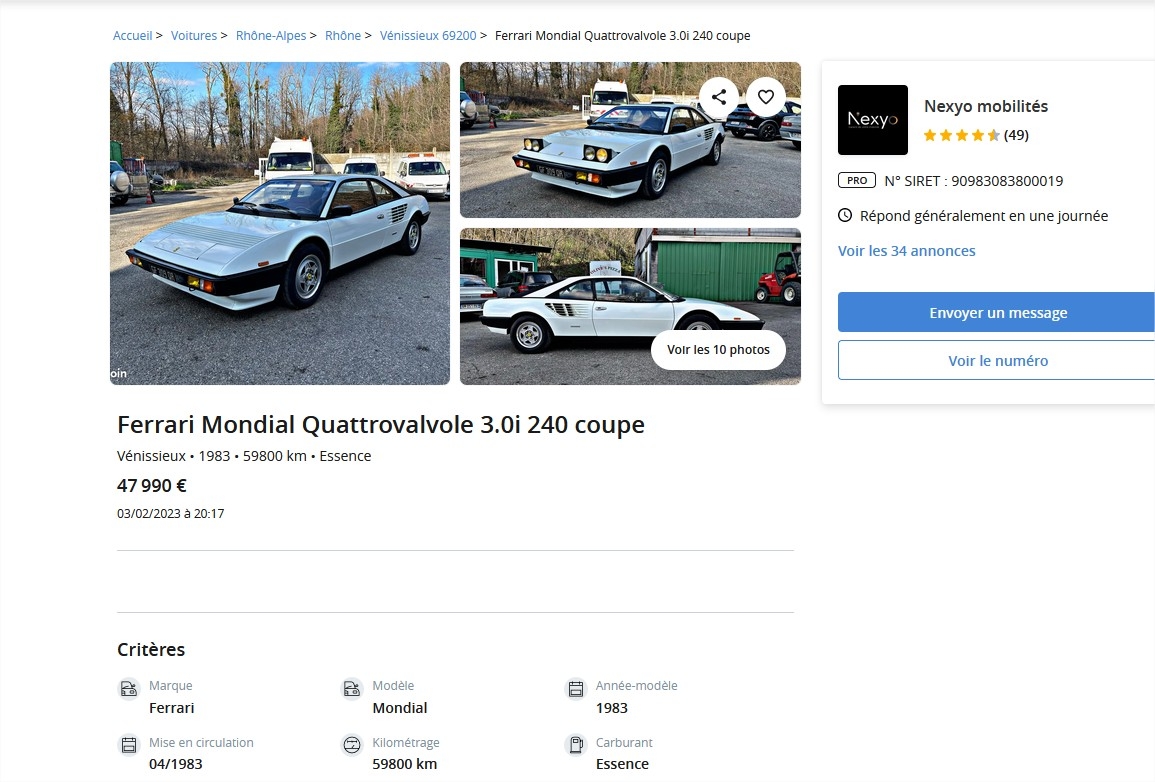This screenshot has width=1155, height=782.
Task: Save listing with the heart icon
Action: pyautogui.click(x=766, y=97)
